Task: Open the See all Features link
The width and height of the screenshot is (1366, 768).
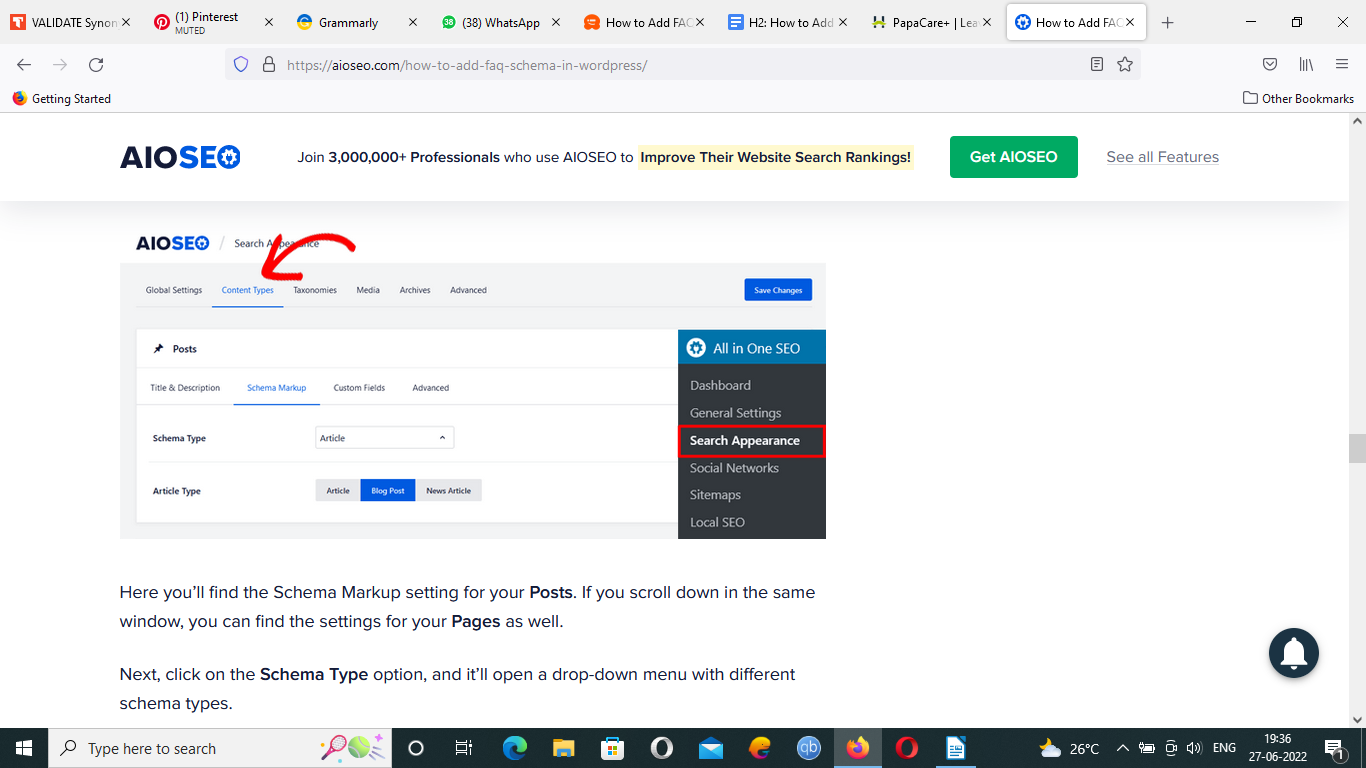Action: click(x=1162, y=157)
